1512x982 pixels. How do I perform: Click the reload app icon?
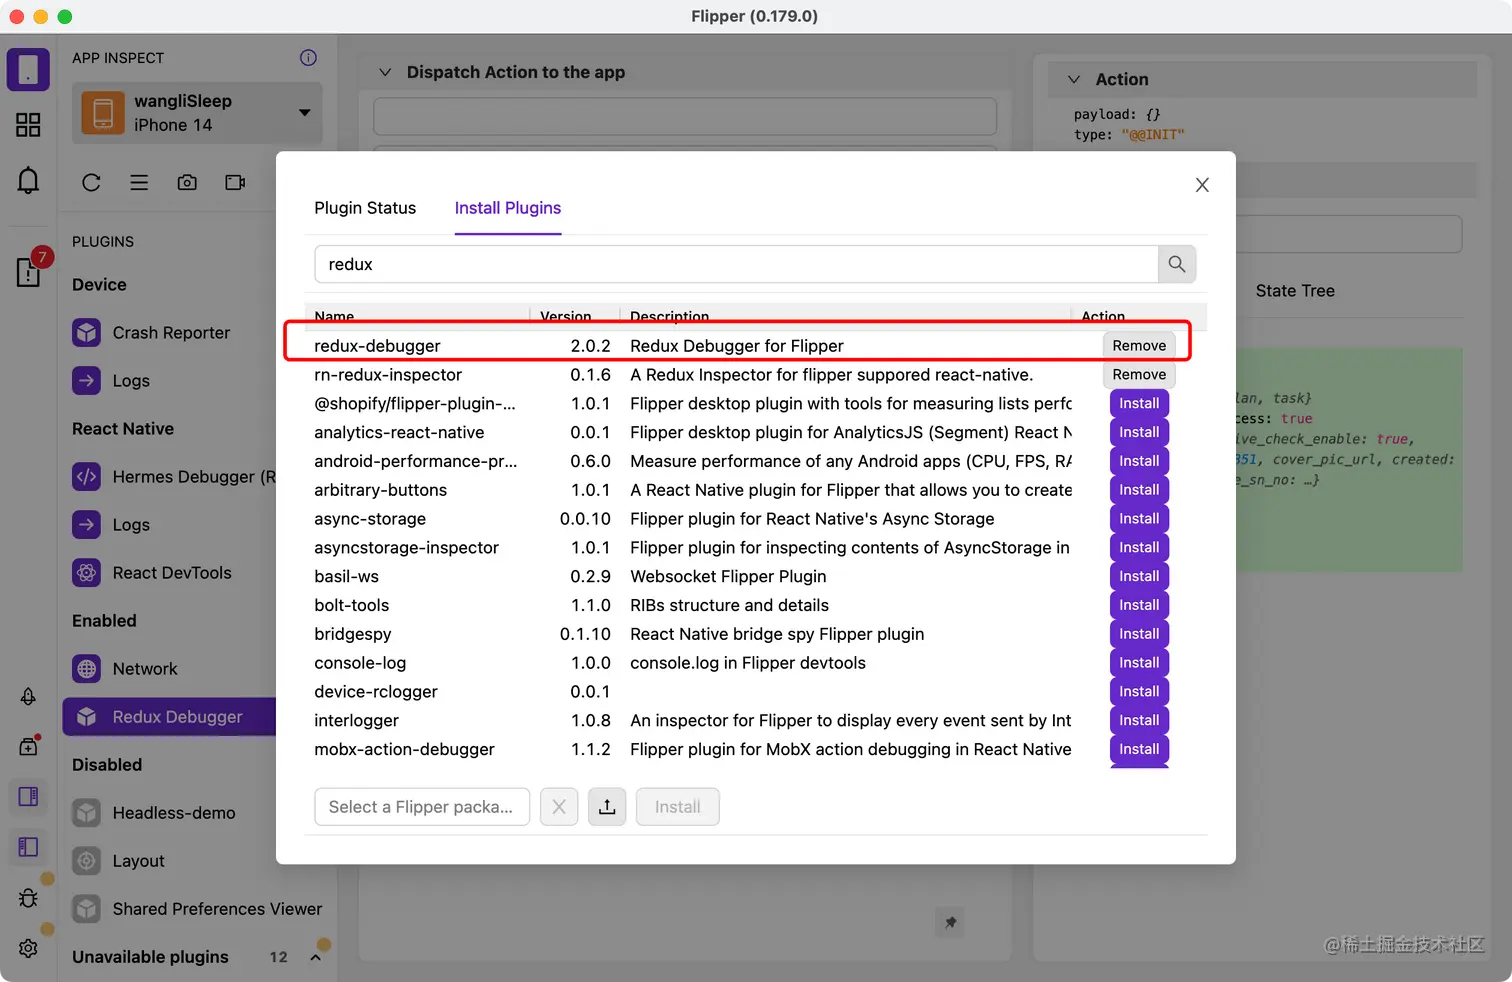pyautogui.click(x=91, y=182)
